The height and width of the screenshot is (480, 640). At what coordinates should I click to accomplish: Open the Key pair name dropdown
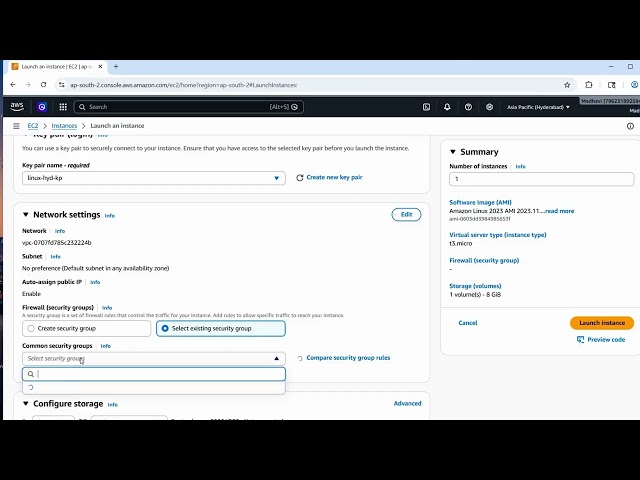point(154,178)
